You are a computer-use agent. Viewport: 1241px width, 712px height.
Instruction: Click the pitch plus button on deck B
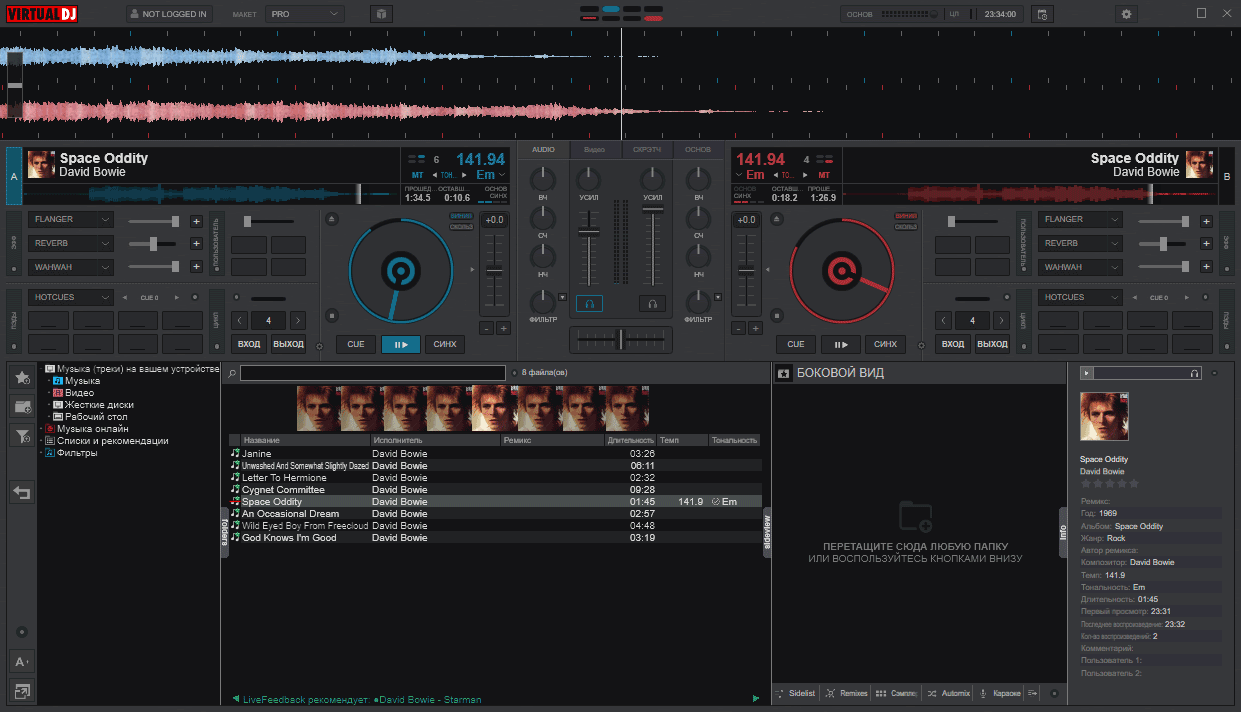(755, 328)
